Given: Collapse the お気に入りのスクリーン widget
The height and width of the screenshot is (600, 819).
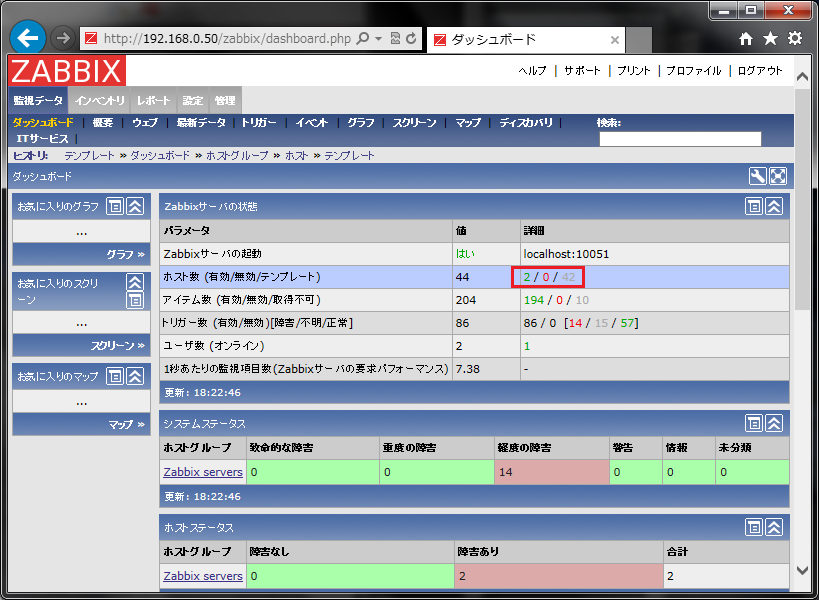Looking at the screenshot, I should tap(135, 282).
